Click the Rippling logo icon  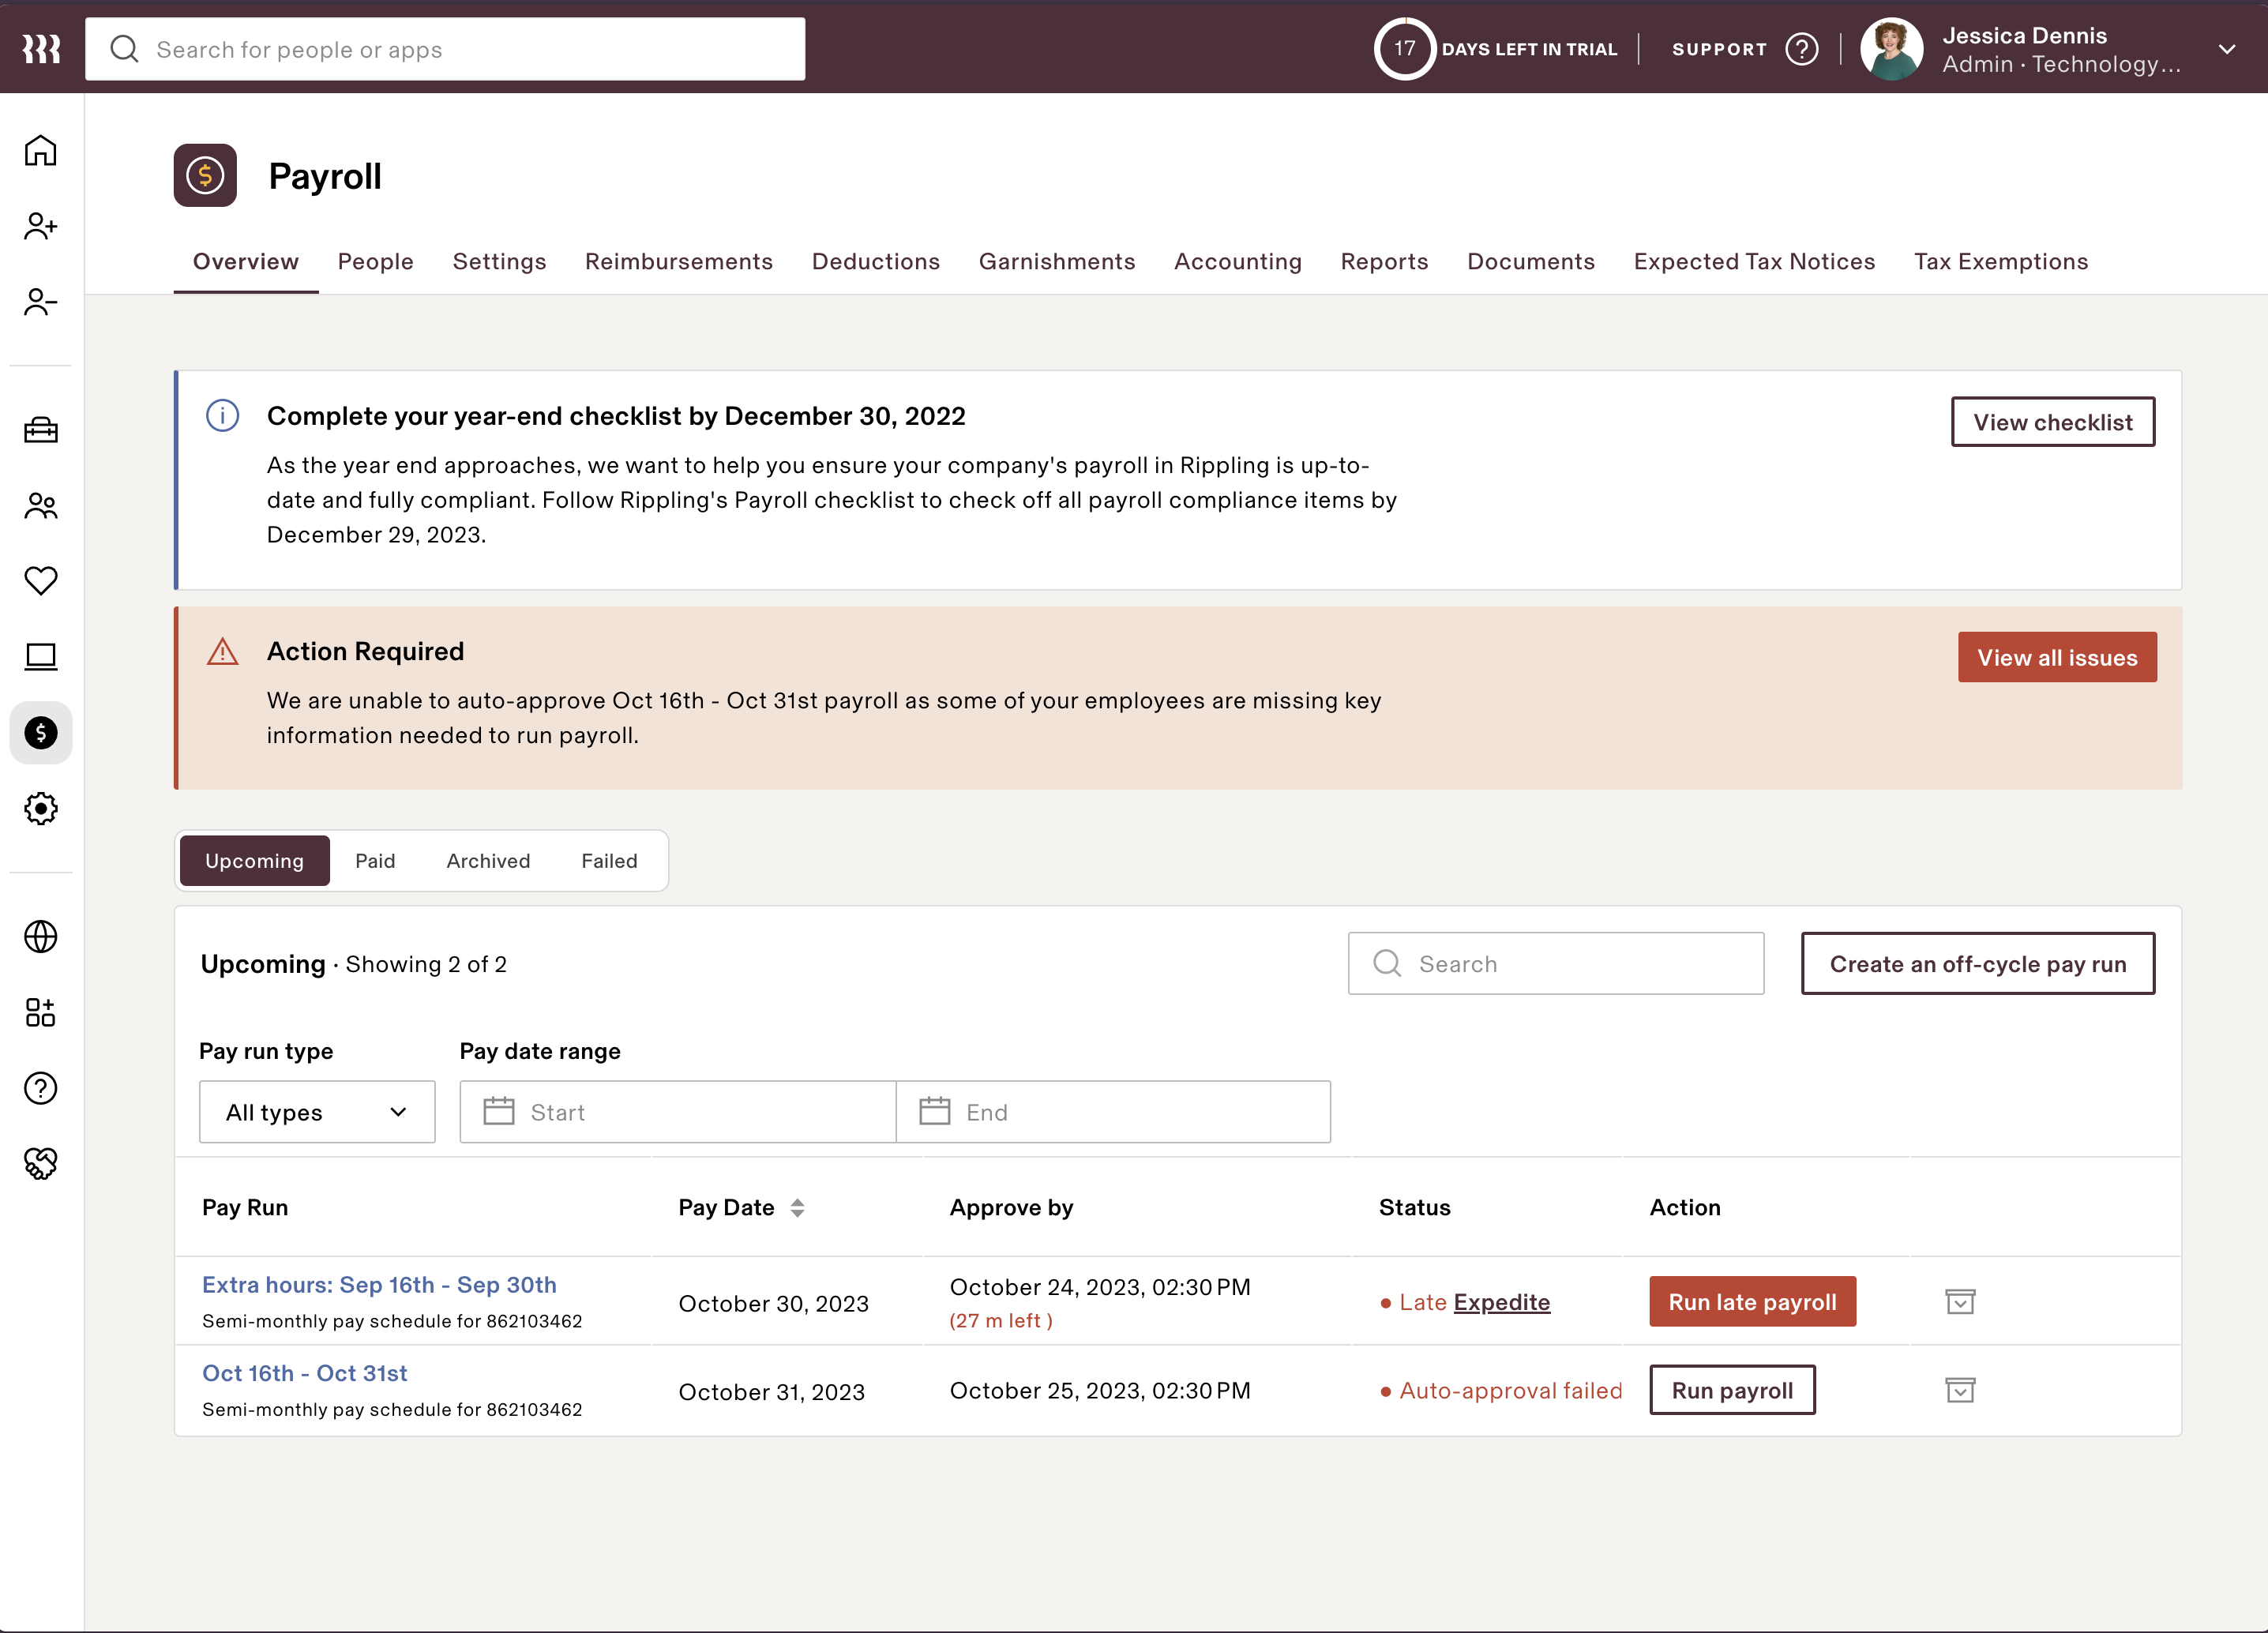tap(41, 48)
